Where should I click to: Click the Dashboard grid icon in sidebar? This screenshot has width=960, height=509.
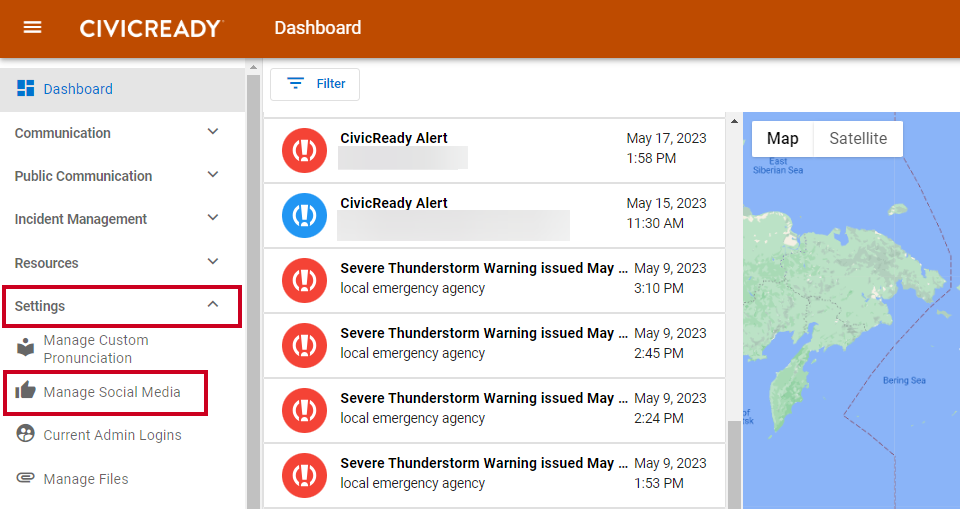(x=26, y=88)
